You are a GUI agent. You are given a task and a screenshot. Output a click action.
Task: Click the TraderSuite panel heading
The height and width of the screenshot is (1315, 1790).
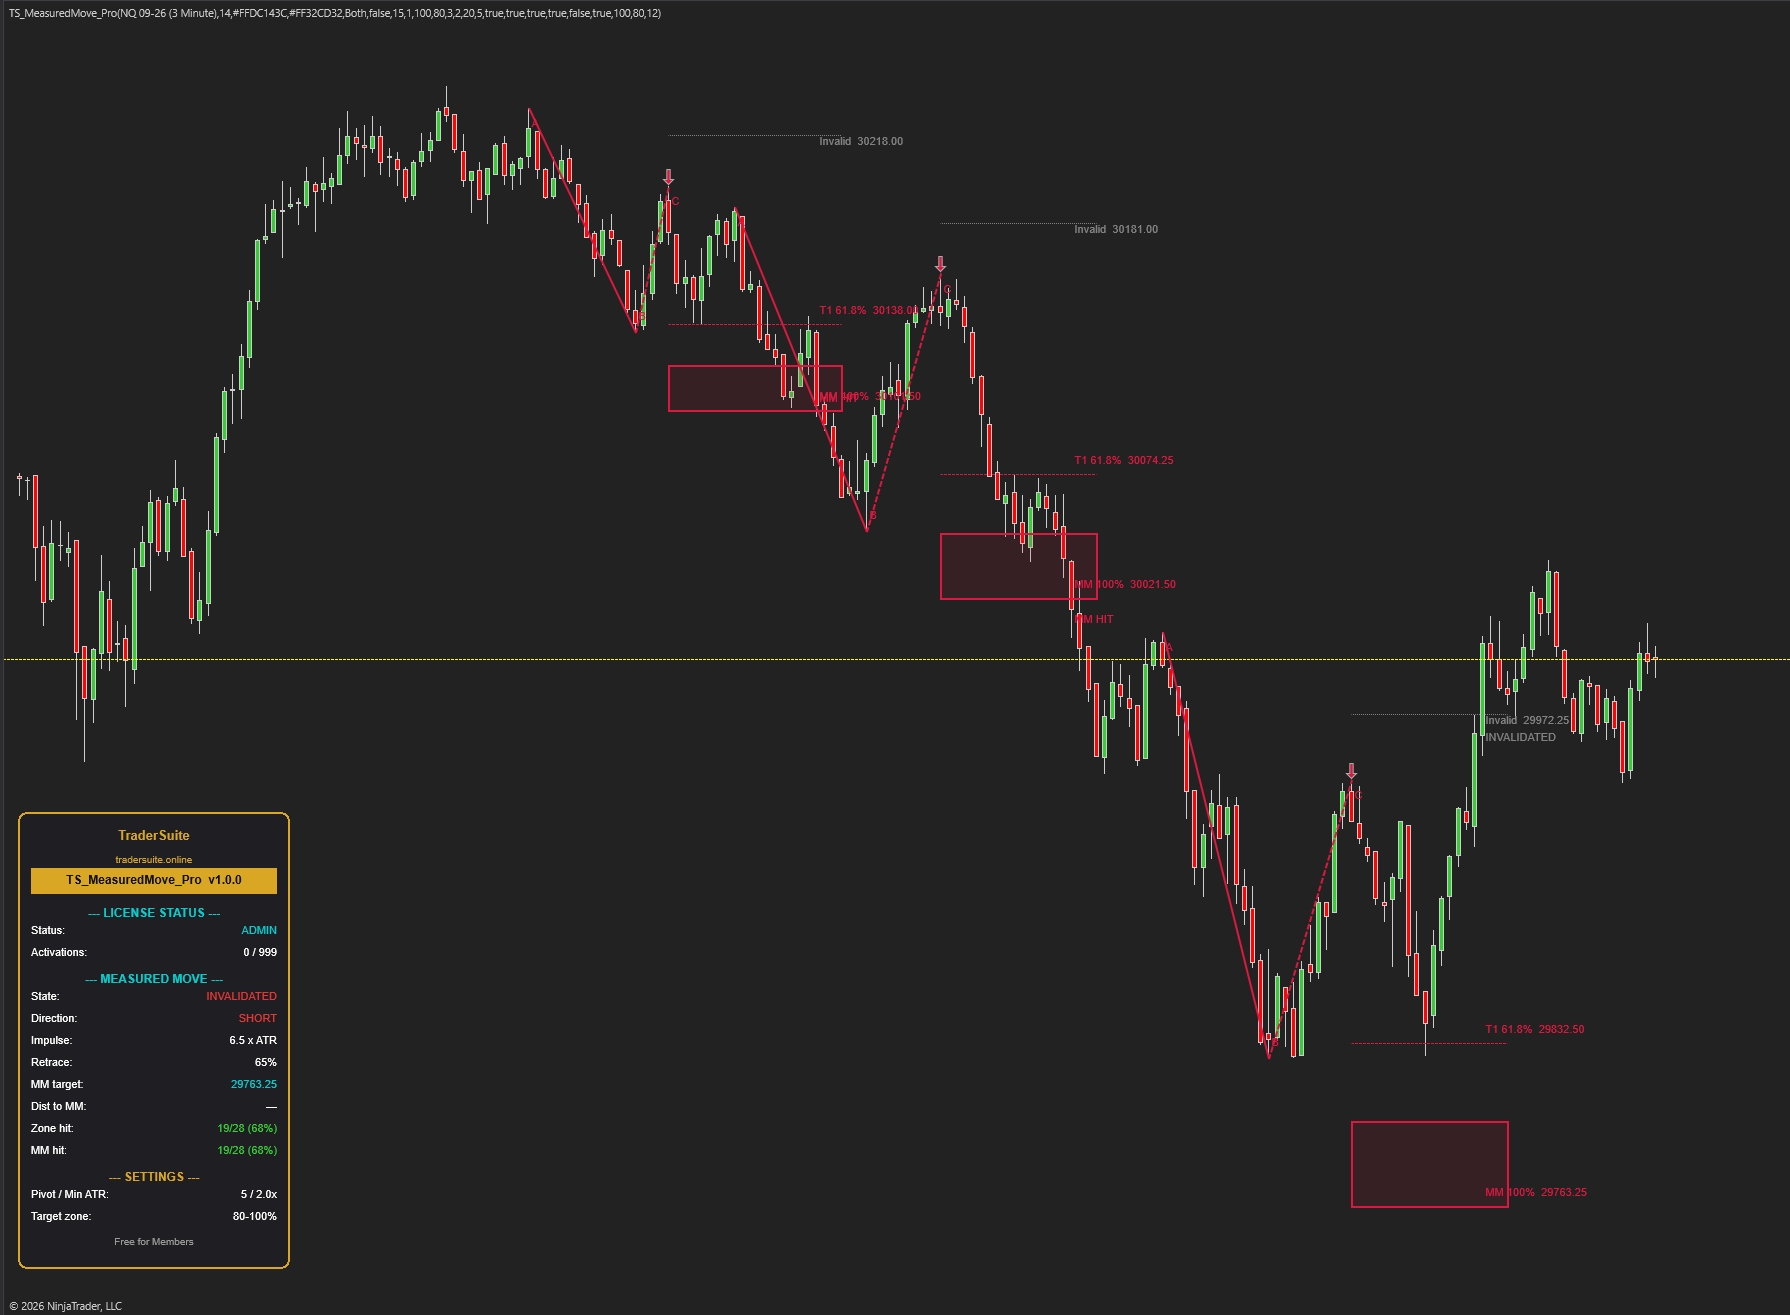154,835
